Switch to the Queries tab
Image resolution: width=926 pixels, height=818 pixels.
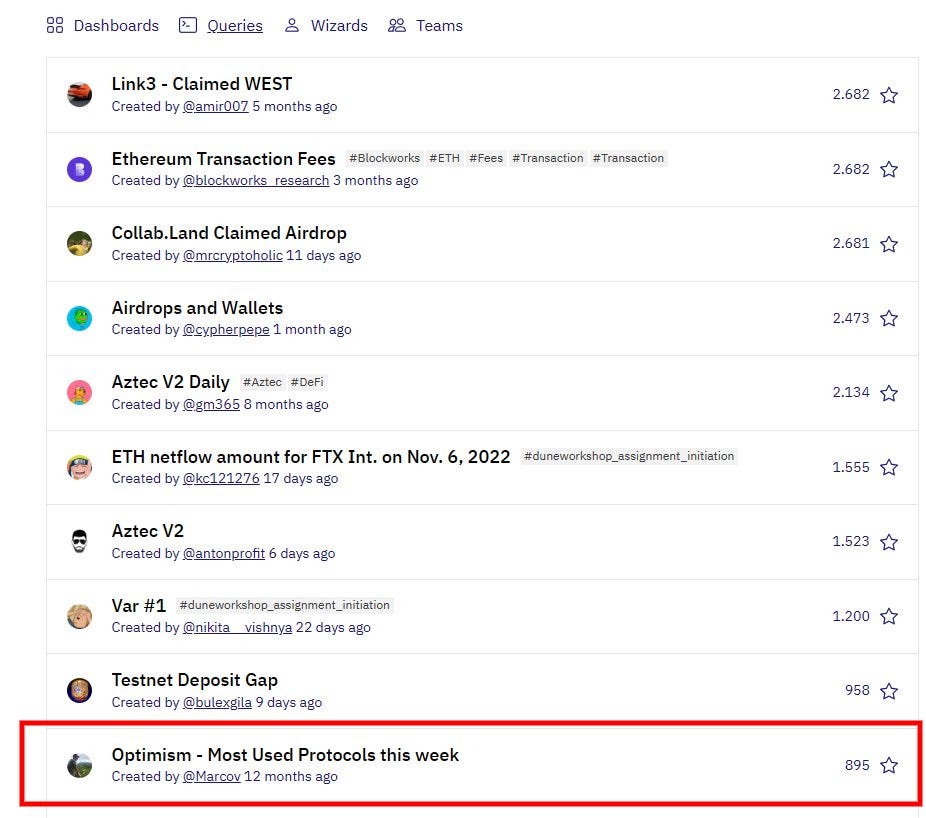(x=221, y=25)
